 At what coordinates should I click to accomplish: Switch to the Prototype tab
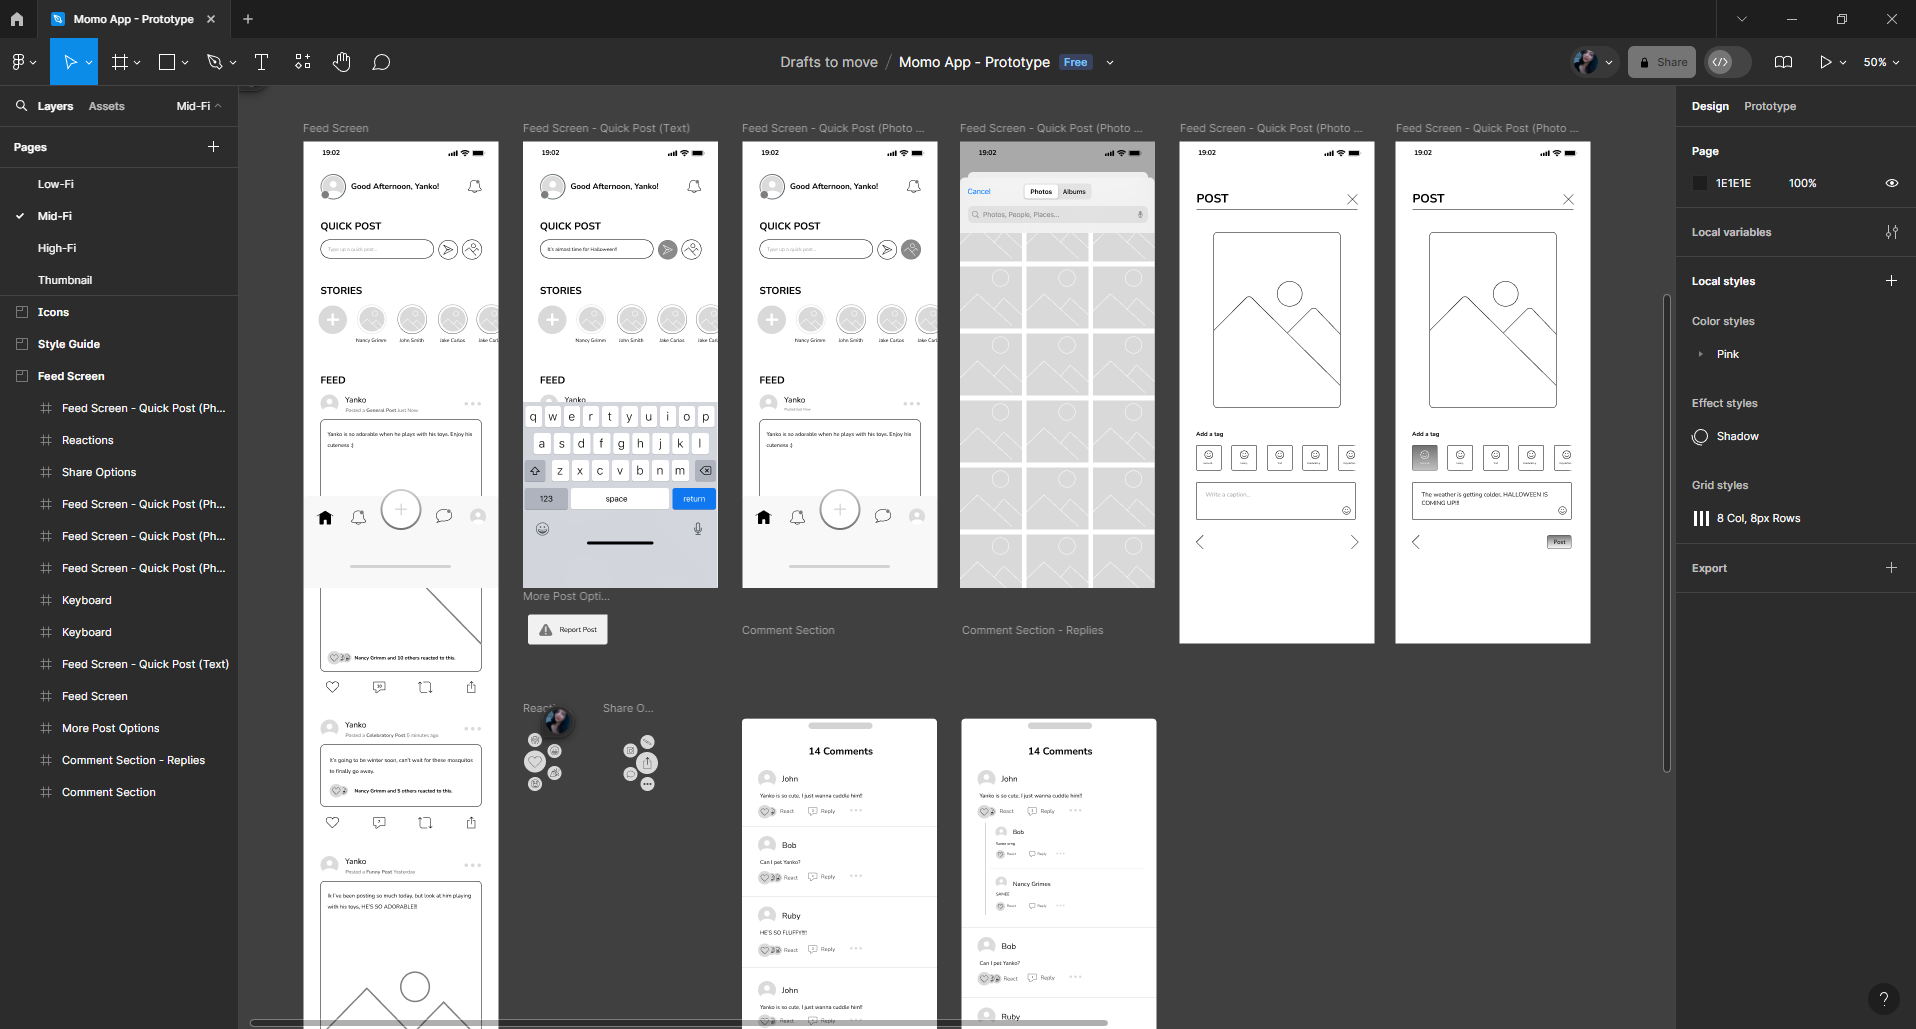[x=1769, y=106]
